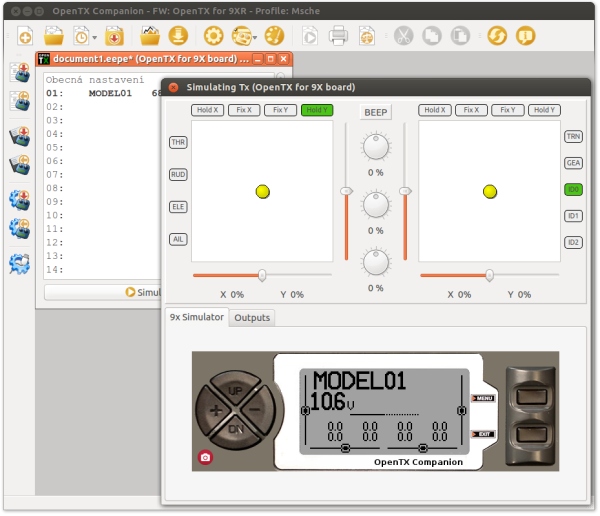Click left stick horizontal trim slider
Screen dimensions: 600x516
coord(262,275)
